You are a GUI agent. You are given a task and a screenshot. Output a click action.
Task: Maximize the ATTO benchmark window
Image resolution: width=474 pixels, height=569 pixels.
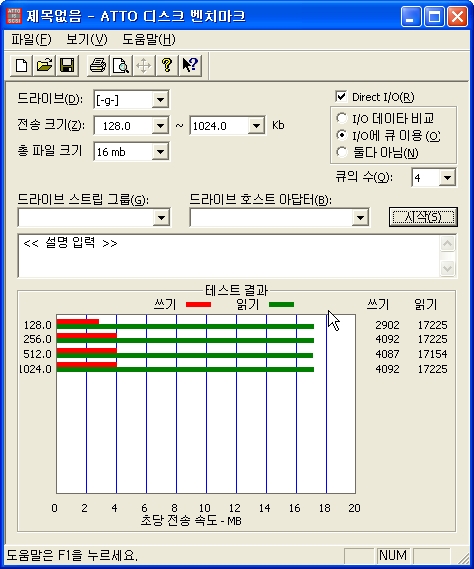pos(434,17)
